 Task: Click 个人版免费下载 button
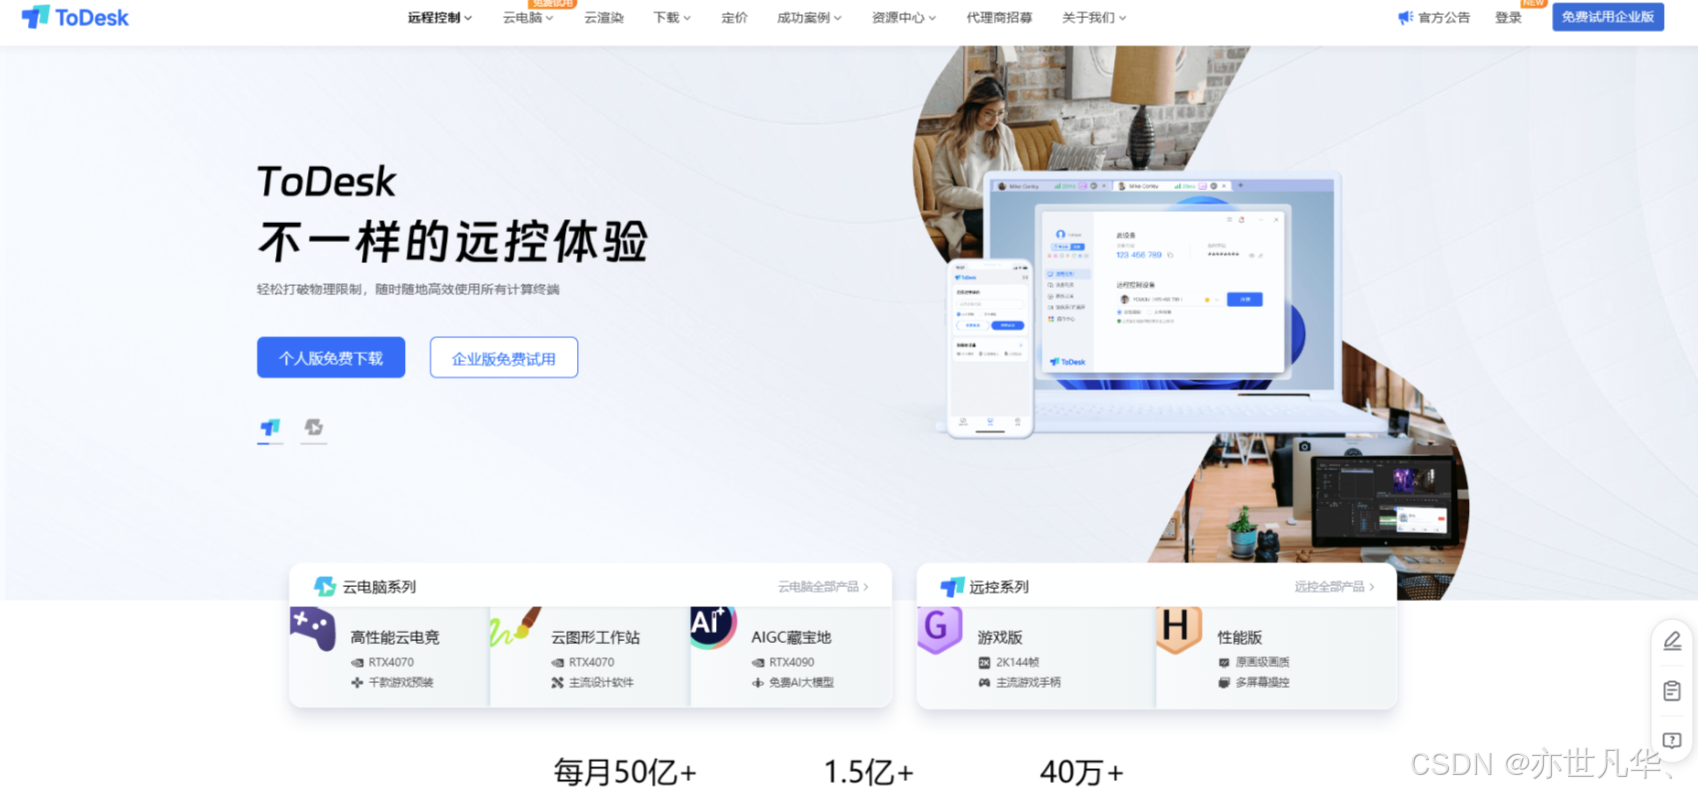click(x=331, y=357)
